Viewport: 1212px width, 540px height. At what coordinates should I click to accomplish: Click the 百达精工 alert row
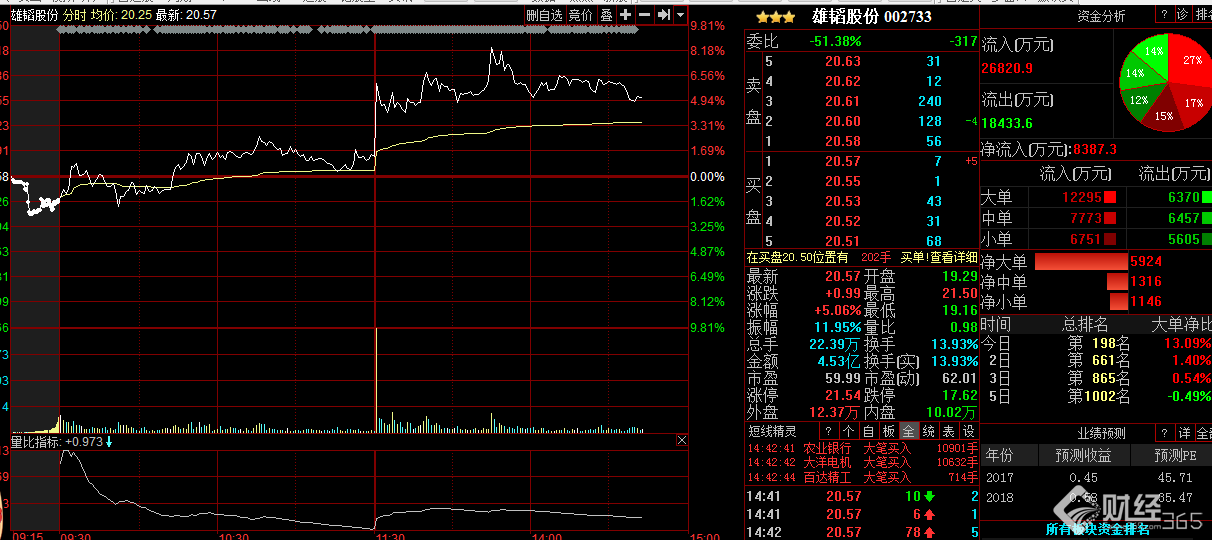click(861, 476)
